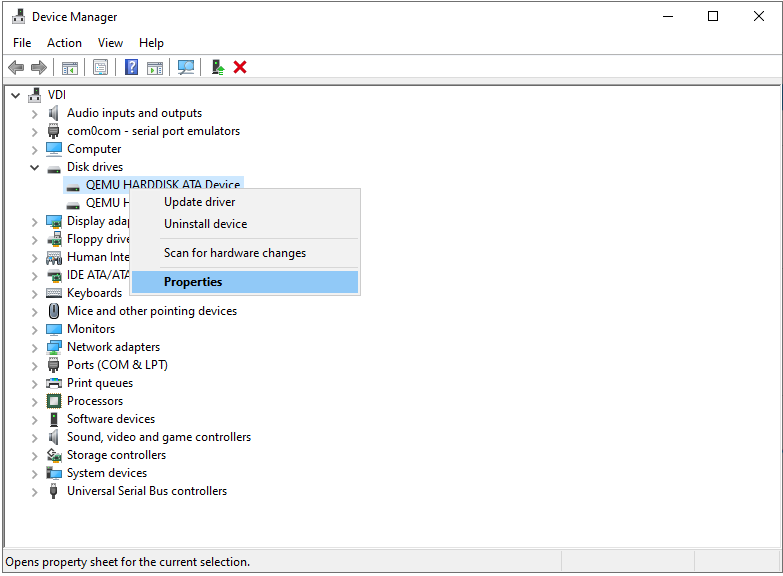The height and width of the screenshot is (576, 783).
Task: Expand the Monitors category arrow
Action: (34, 330)
